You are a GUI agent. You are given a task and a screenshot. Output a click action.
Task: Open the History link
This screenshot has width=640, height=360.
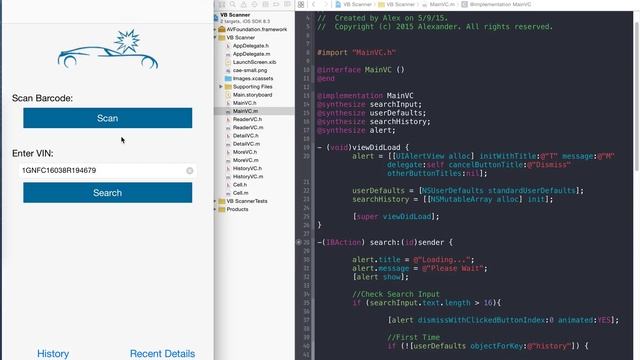[x=53, y=353]
